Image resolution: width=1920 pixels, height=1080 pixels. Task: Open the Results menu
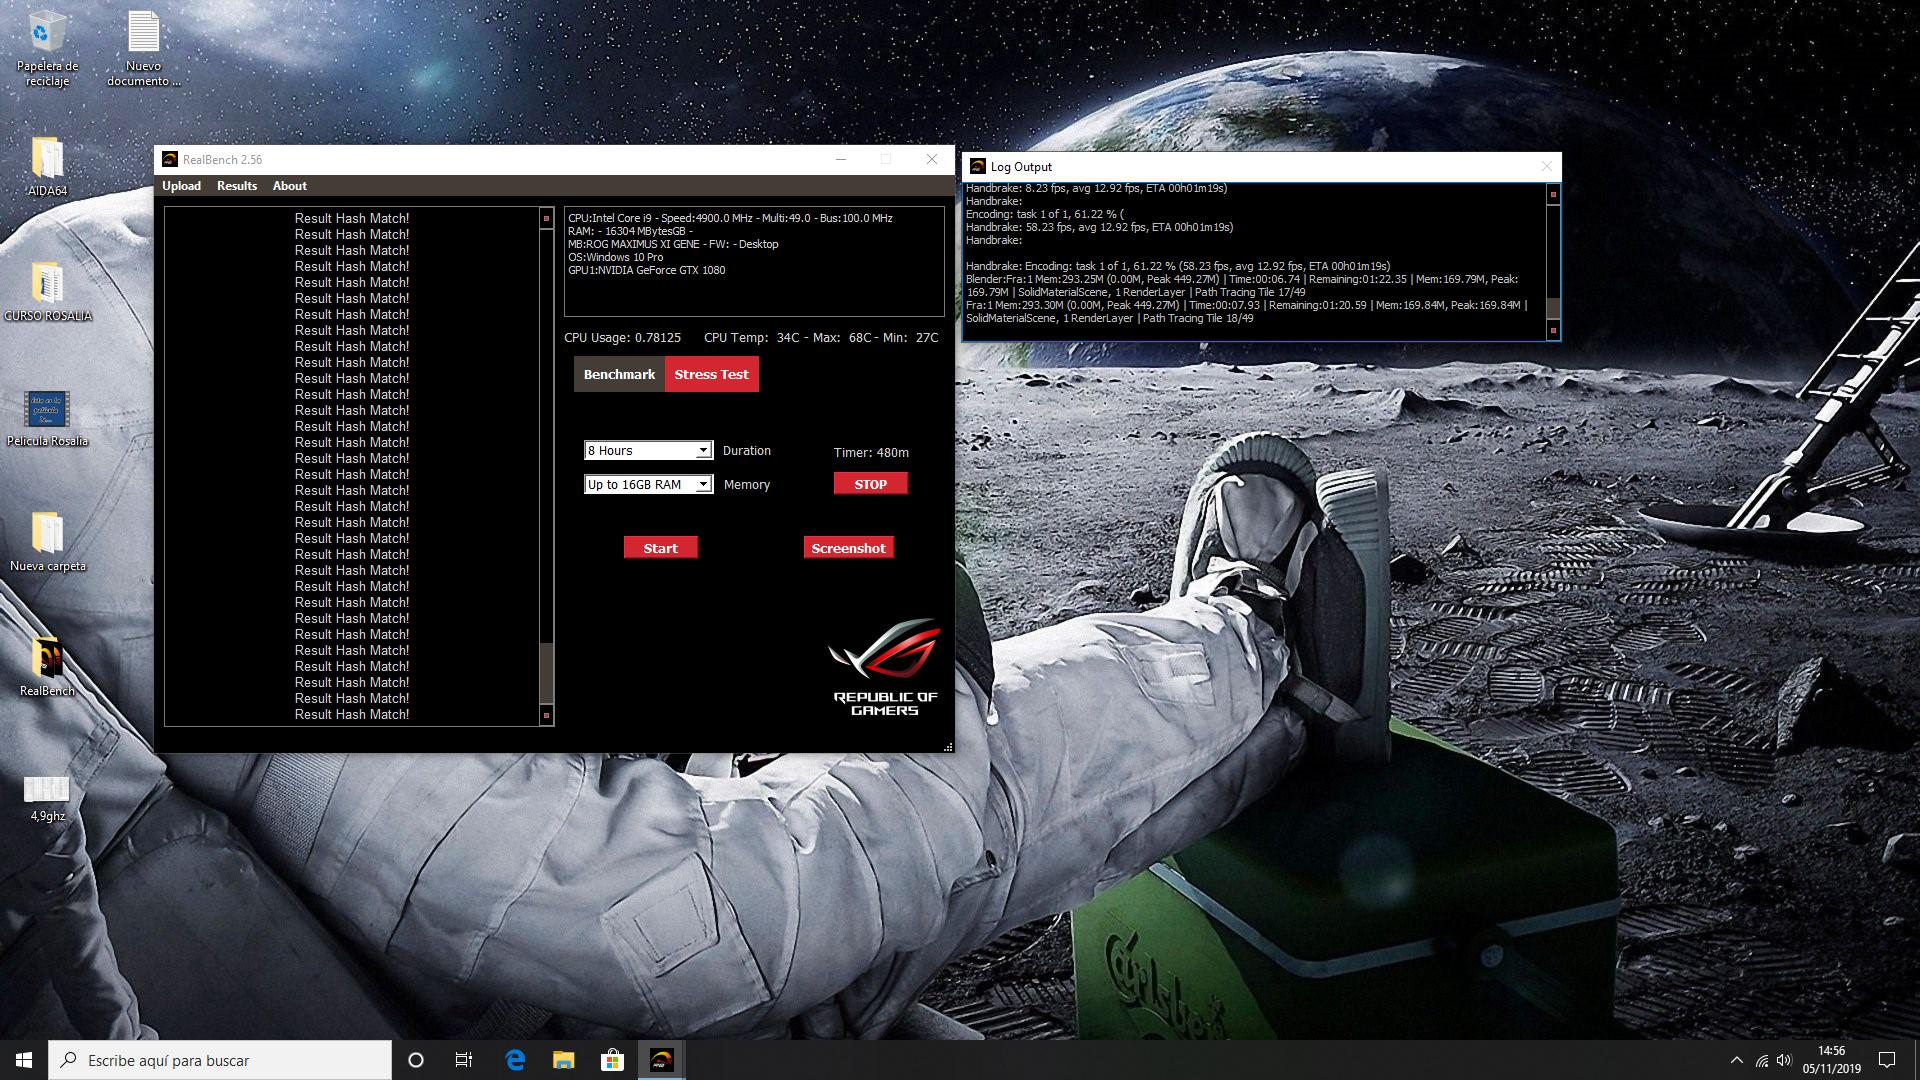(x=237, y=186)
